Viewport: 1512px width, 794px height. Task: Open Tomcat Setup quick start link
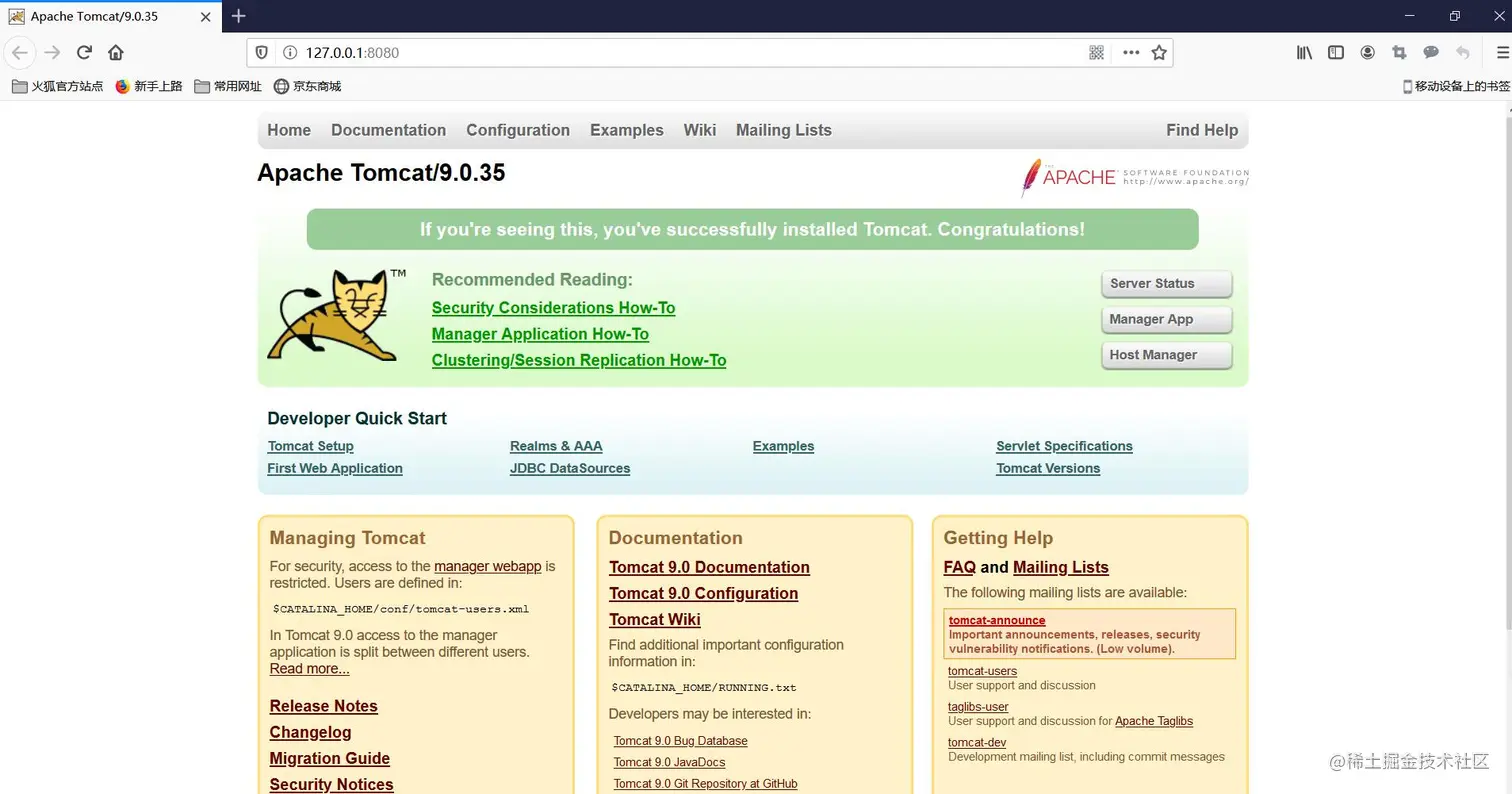point(310,446)
